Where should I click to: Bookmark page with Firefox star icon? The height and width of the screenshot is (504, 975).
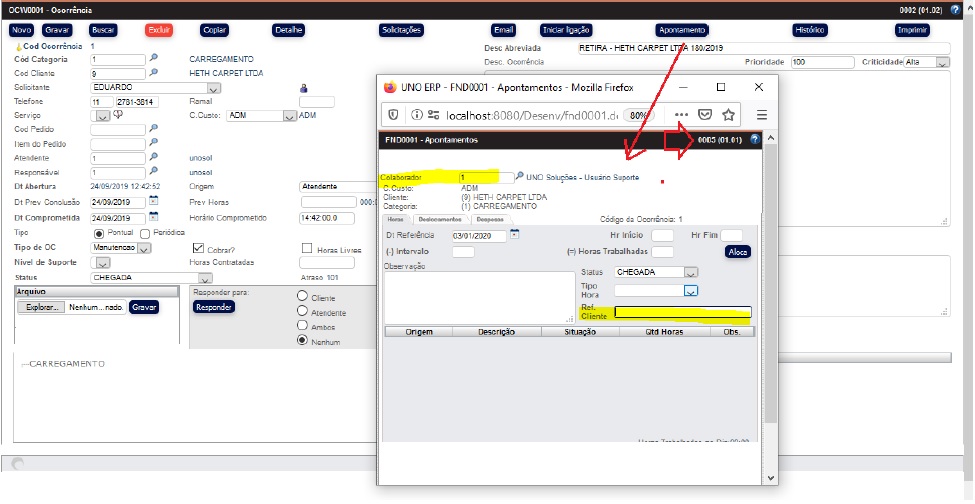click(x=729, y=115)
